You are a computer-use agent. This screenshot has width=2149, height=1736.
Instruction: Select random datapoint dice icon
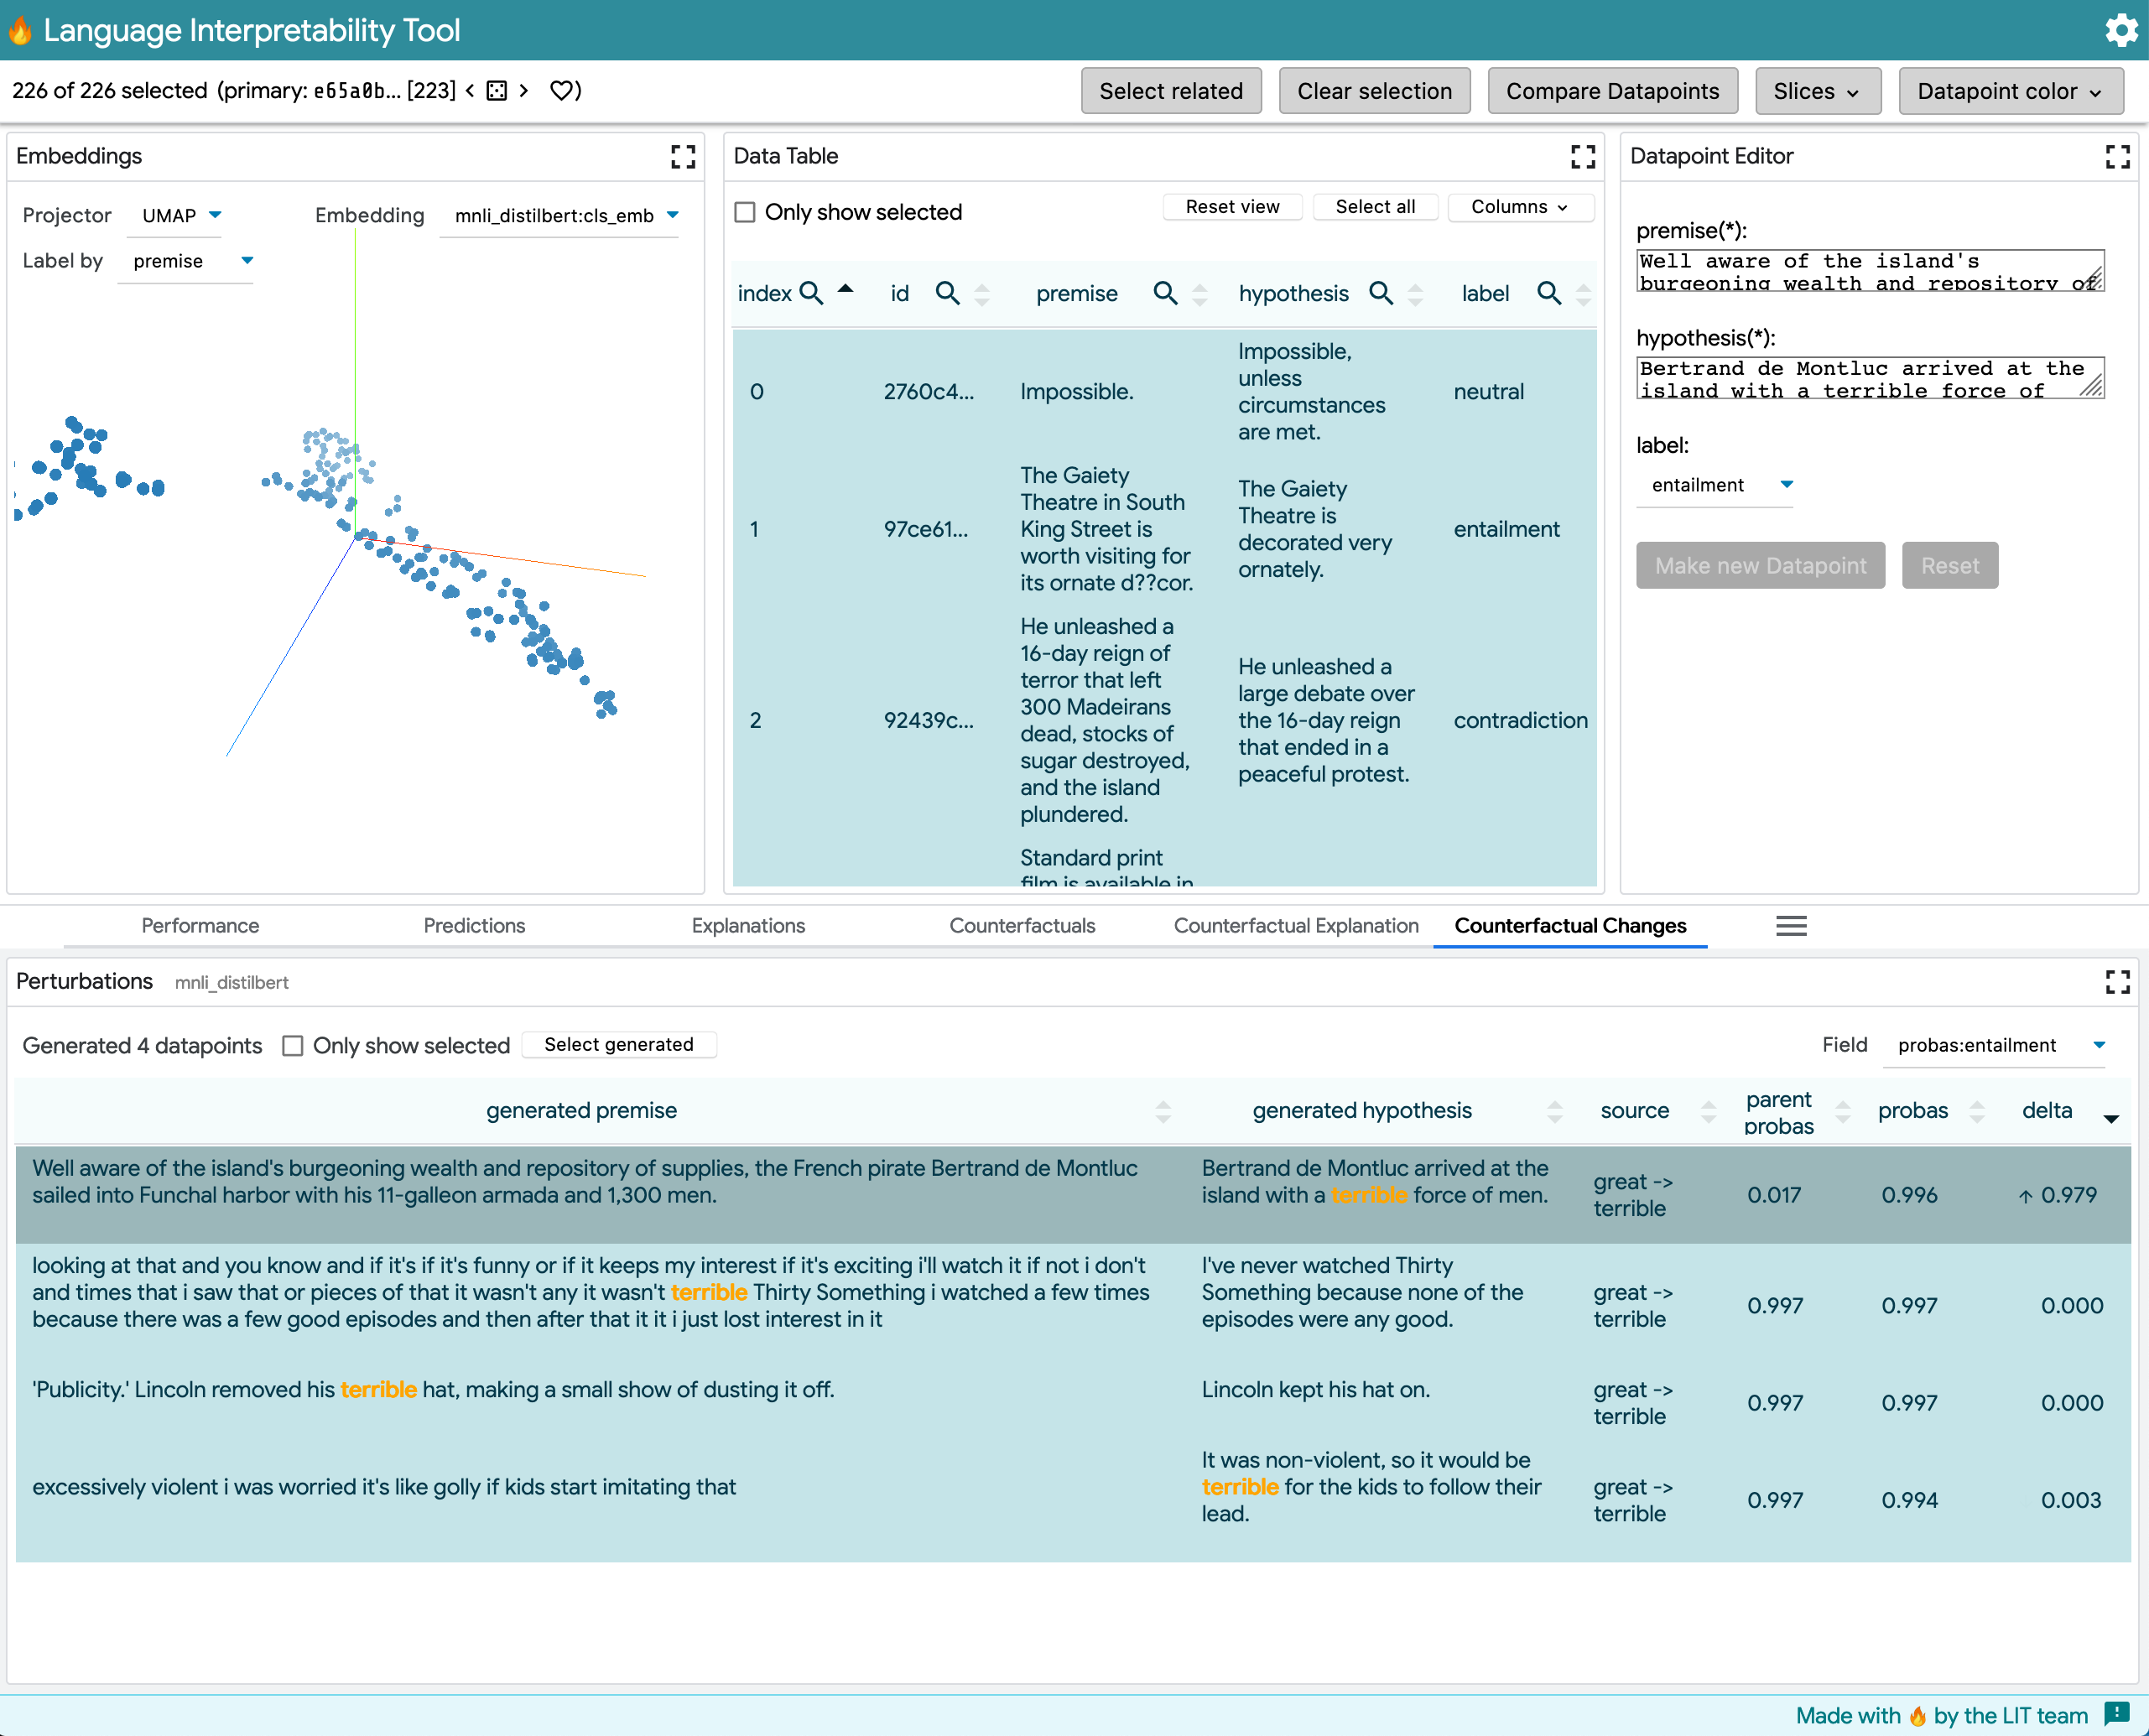(x=496, y=91)
